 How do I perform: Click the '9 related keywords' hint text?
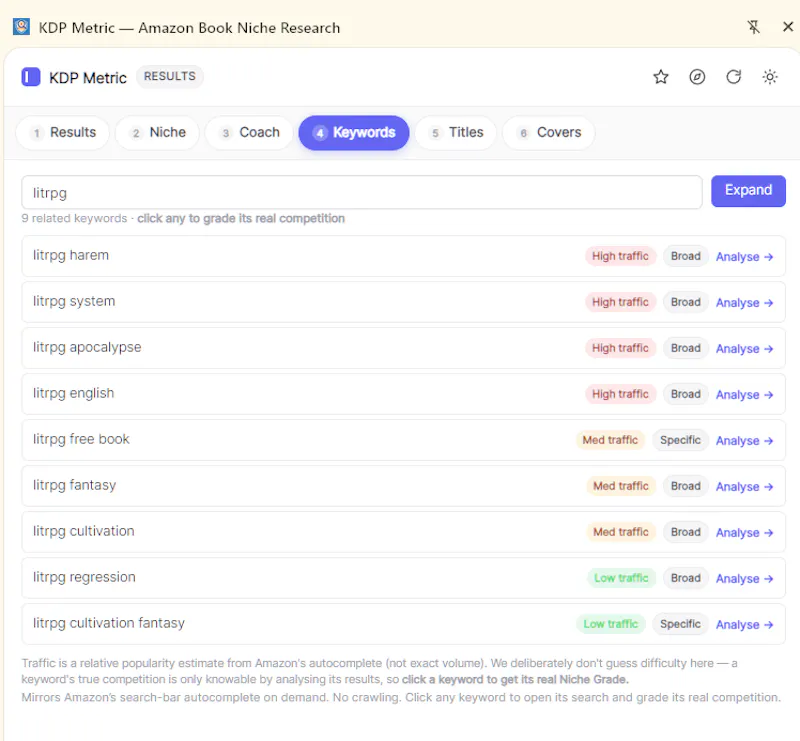[x=74, y=218]
